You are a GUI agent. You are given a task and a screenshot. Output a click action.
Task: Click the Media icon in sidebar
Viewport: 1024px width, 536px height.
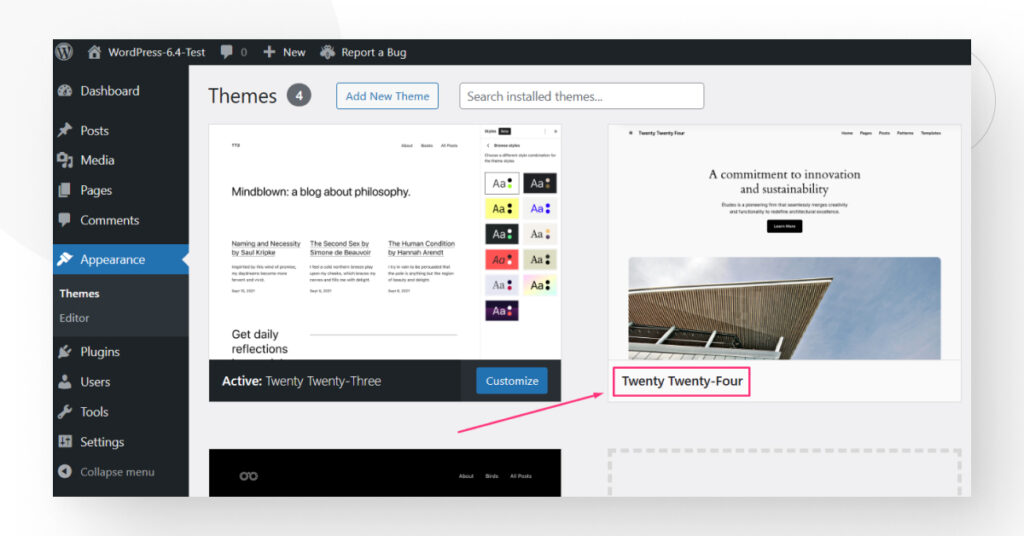point(65,160)
